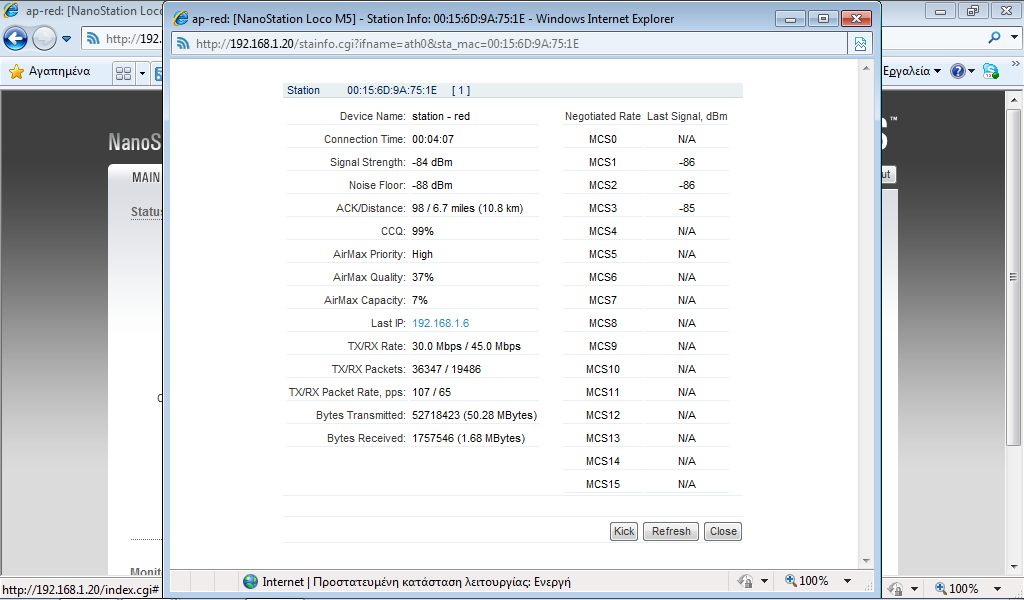Click the search magnifier in main browser

pyautogui.click(x=994, y=37)
